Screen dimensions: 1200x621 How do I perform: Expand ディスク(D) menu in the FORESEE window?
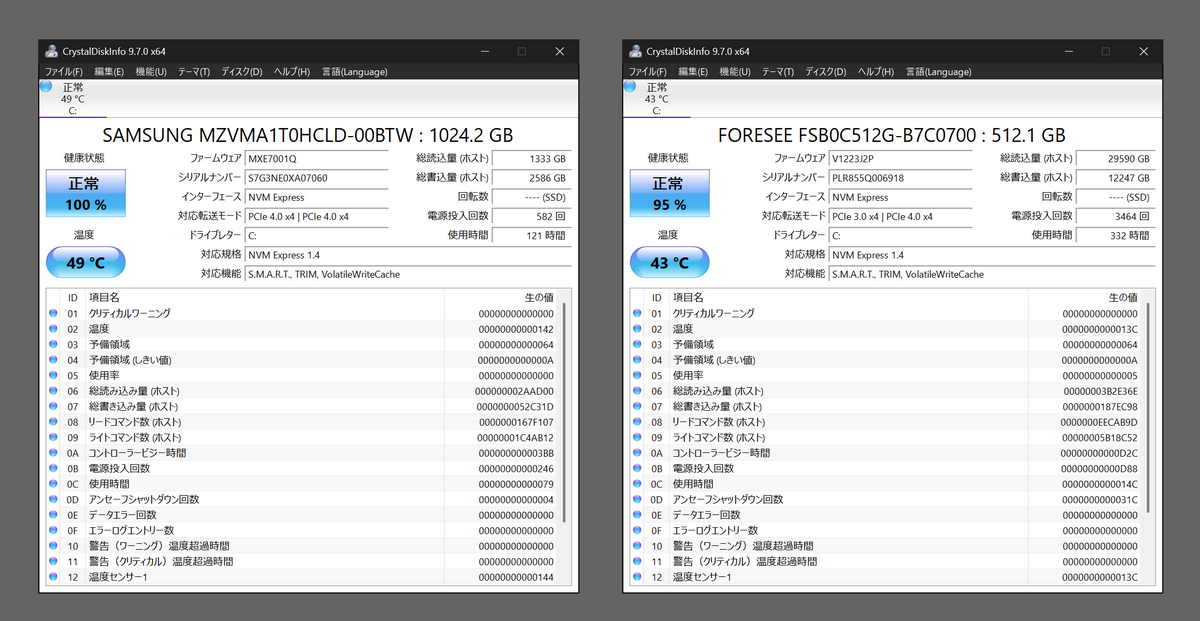pos(826,72)
